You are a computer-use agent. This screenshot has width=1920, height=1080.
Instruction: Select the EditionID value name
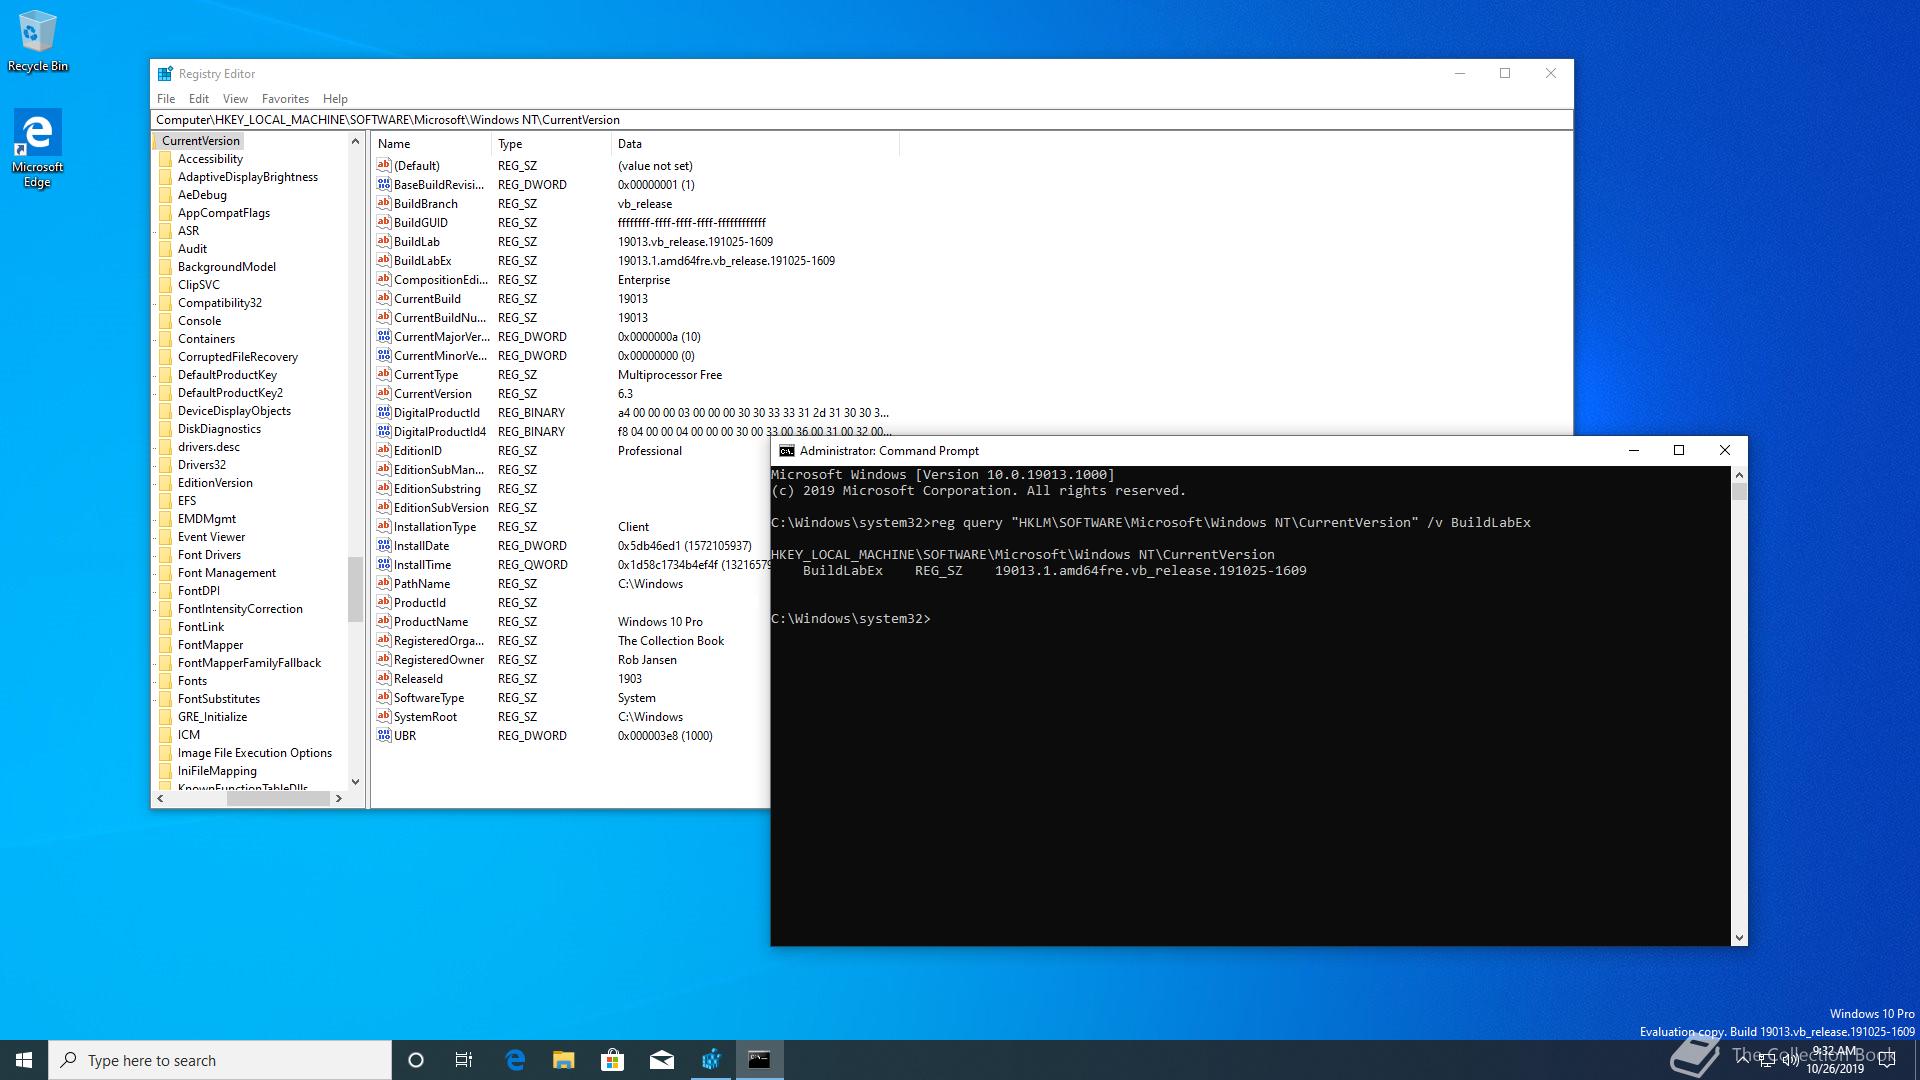coord(417,451)
